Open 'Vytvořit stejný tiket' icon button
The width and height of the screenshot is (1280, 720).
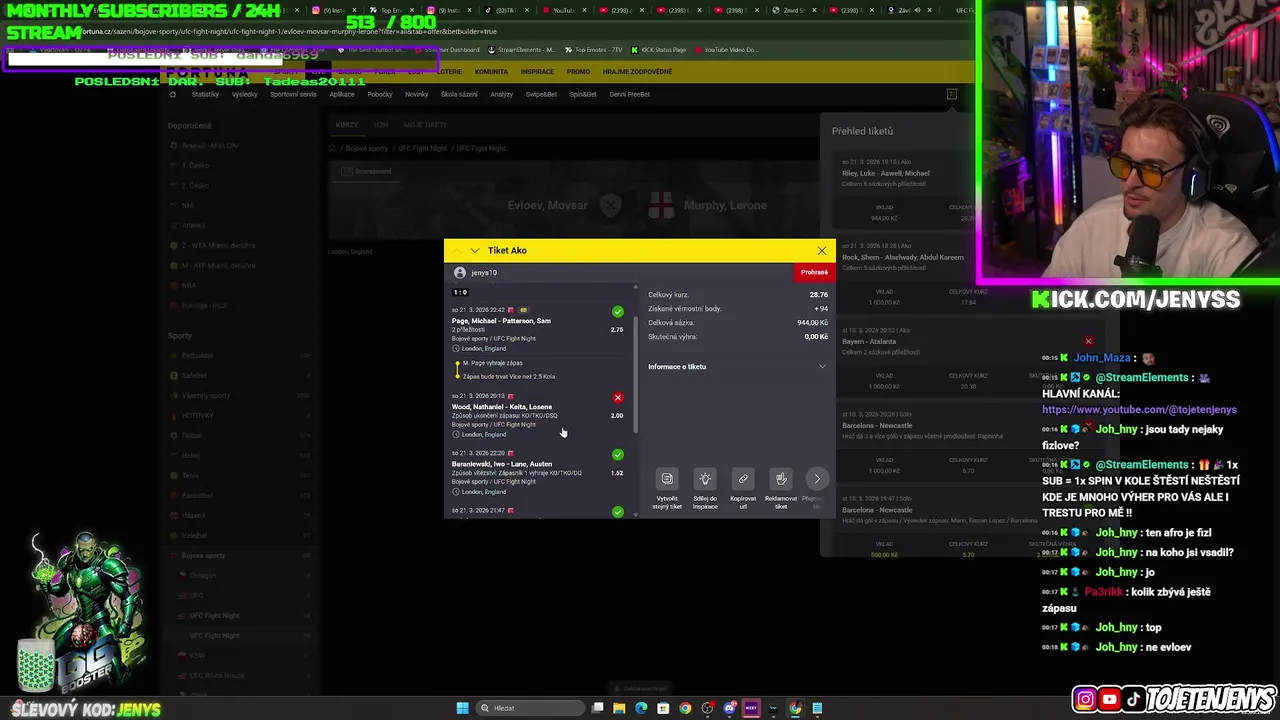point(667,479)
